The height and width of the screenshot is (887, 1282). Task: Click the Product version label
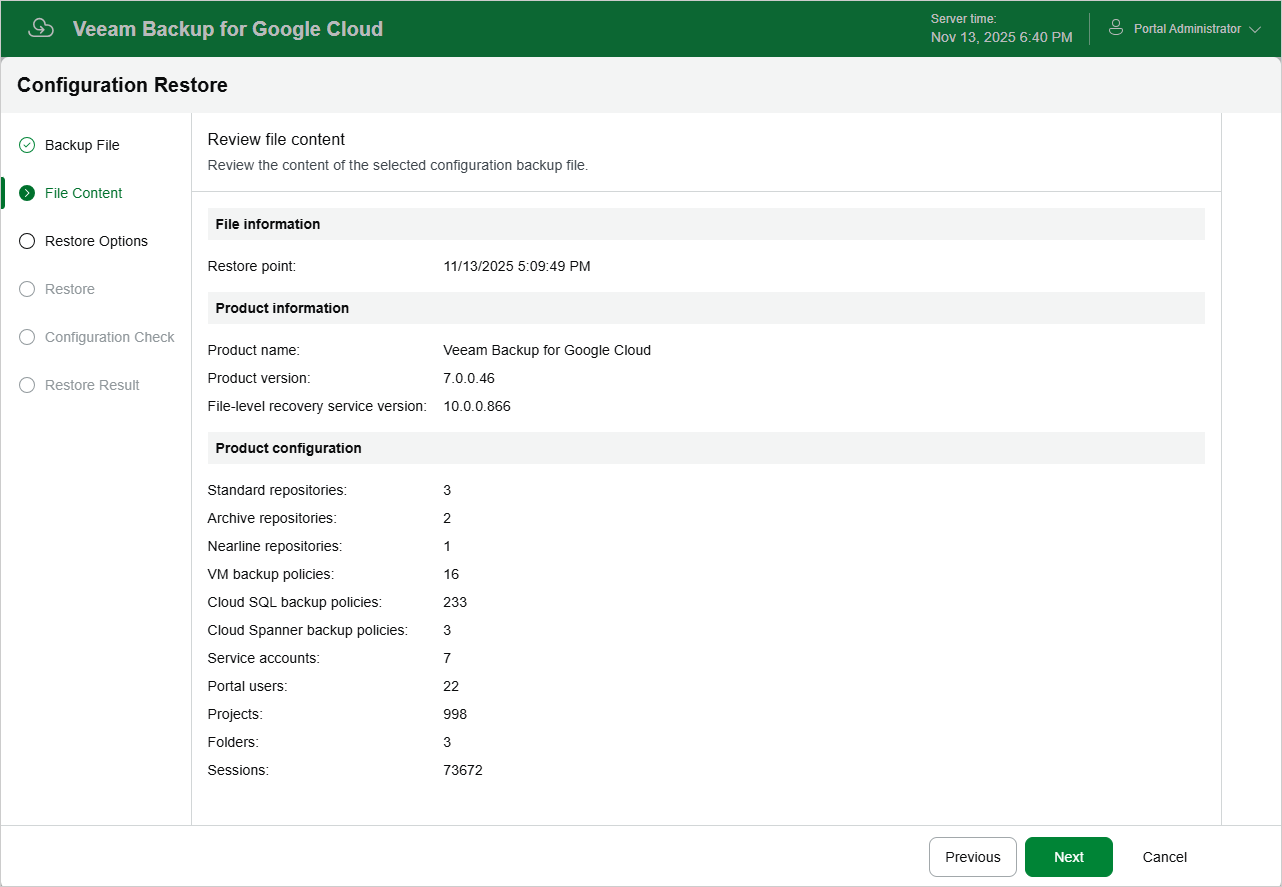pyautogui.click(x=259, y=378)
